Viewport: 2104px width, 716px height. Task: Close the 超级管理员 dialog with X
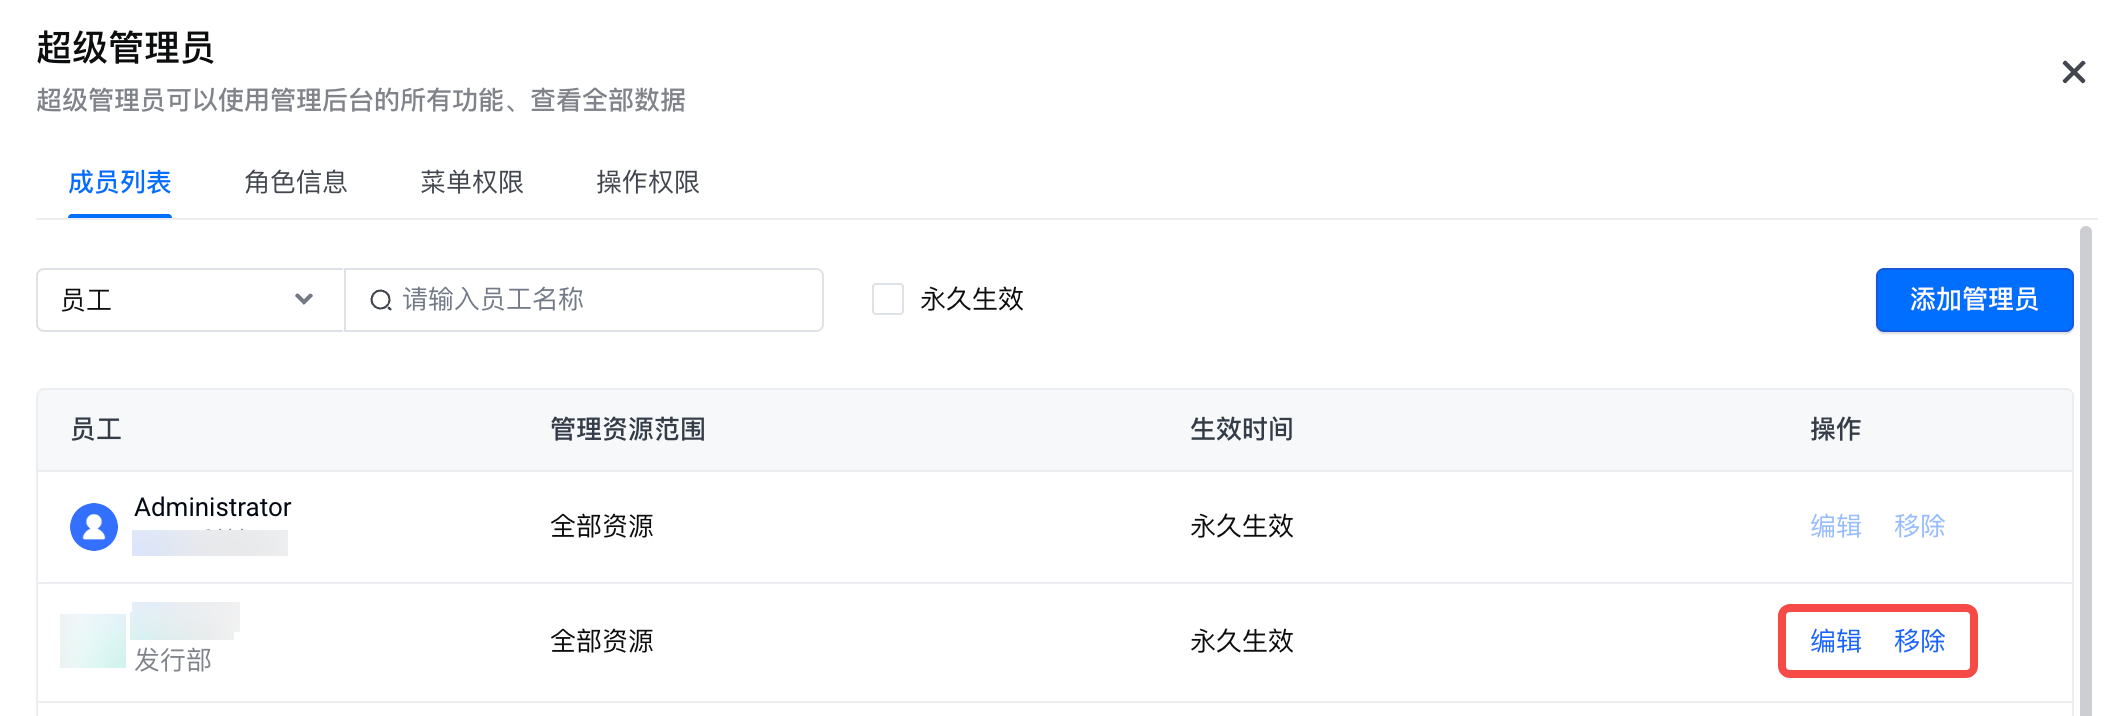pyautogui.click(x=2073, y=72)
